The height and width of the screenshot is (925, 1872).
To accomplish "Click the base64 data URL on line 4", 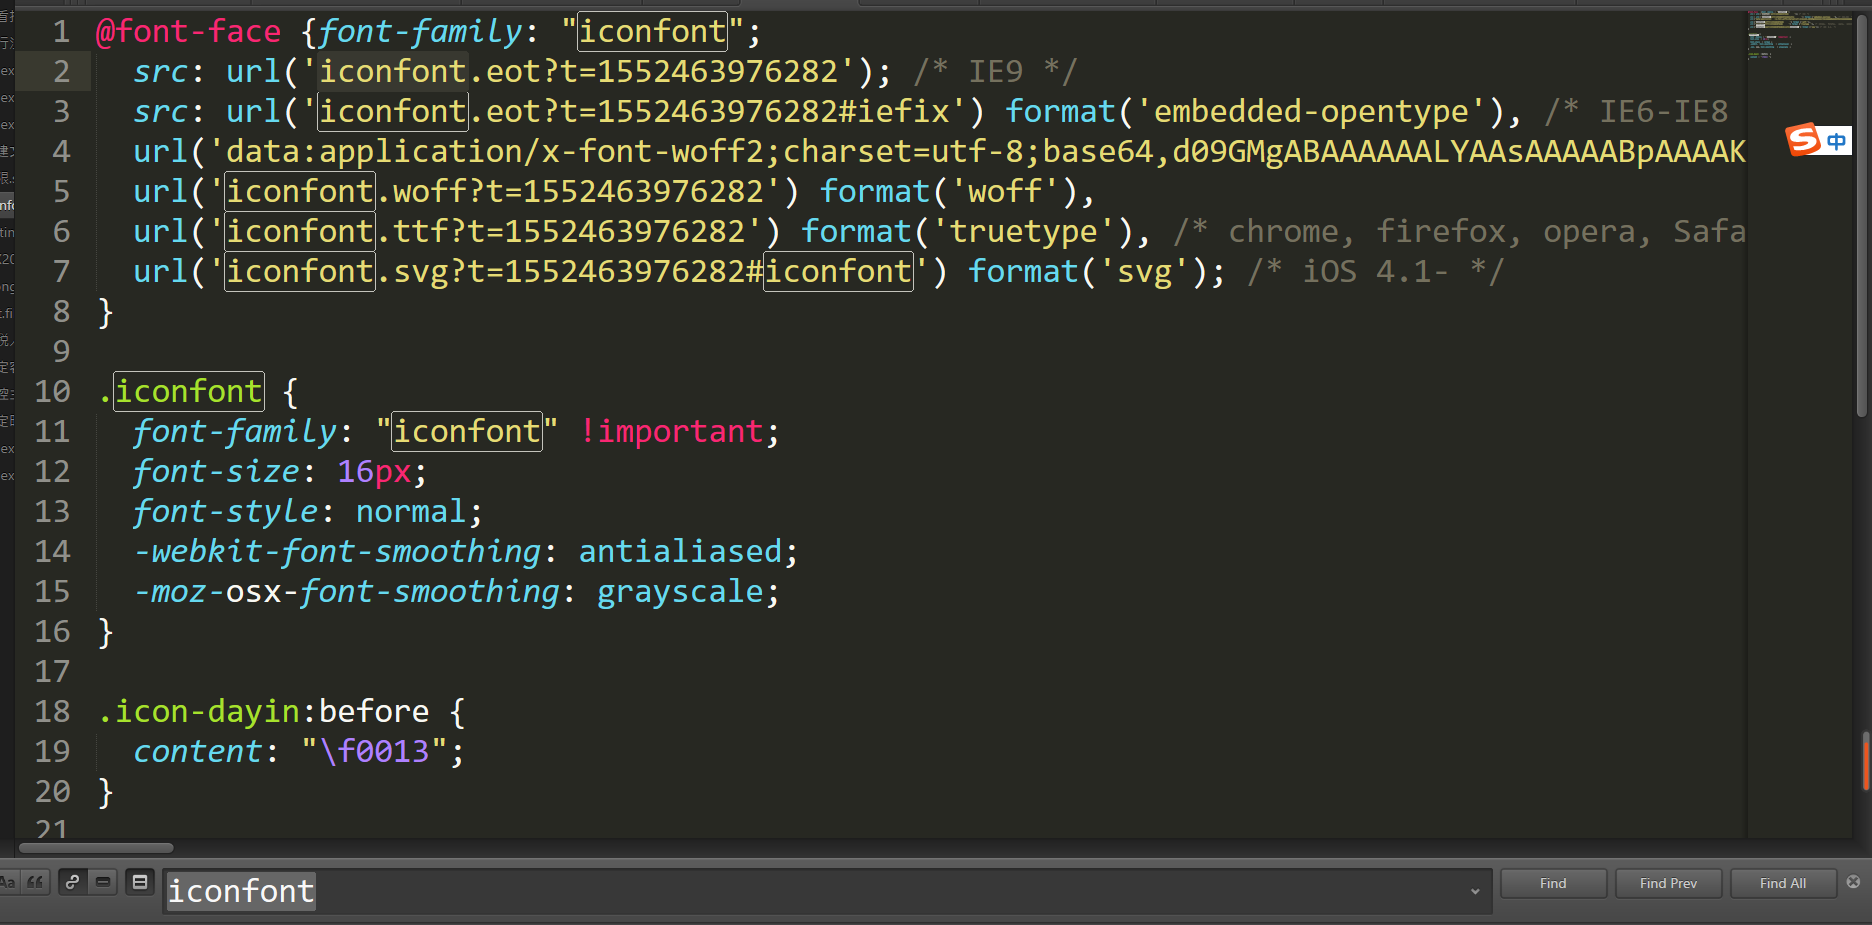I will [x=976, y=152].
